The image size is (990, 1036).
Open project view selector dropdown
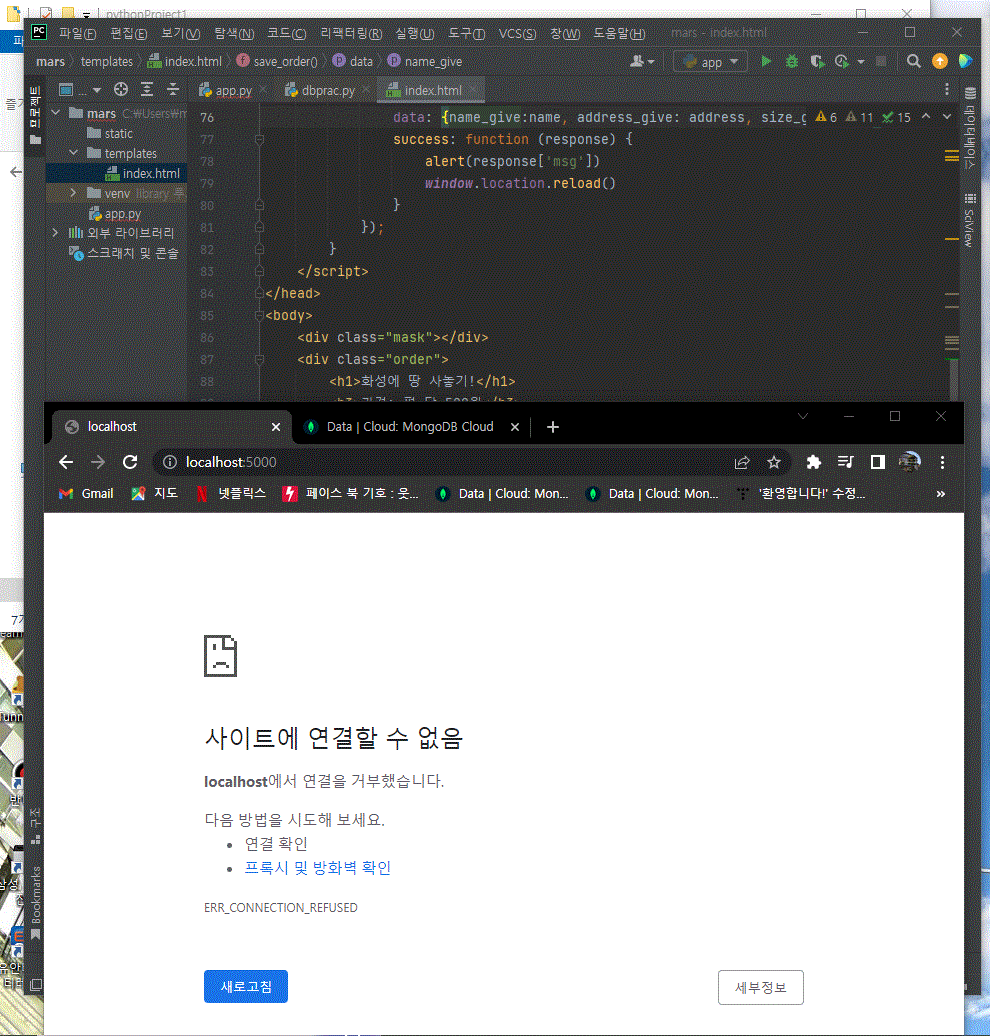tap(80, 89)
